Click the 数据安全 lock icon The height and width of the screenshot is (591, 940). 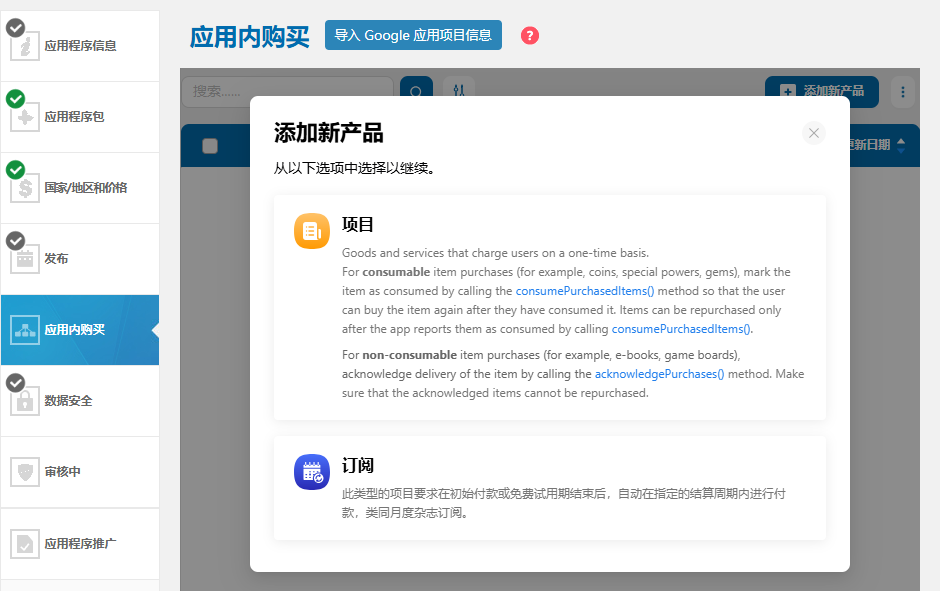tap(25, 401)
